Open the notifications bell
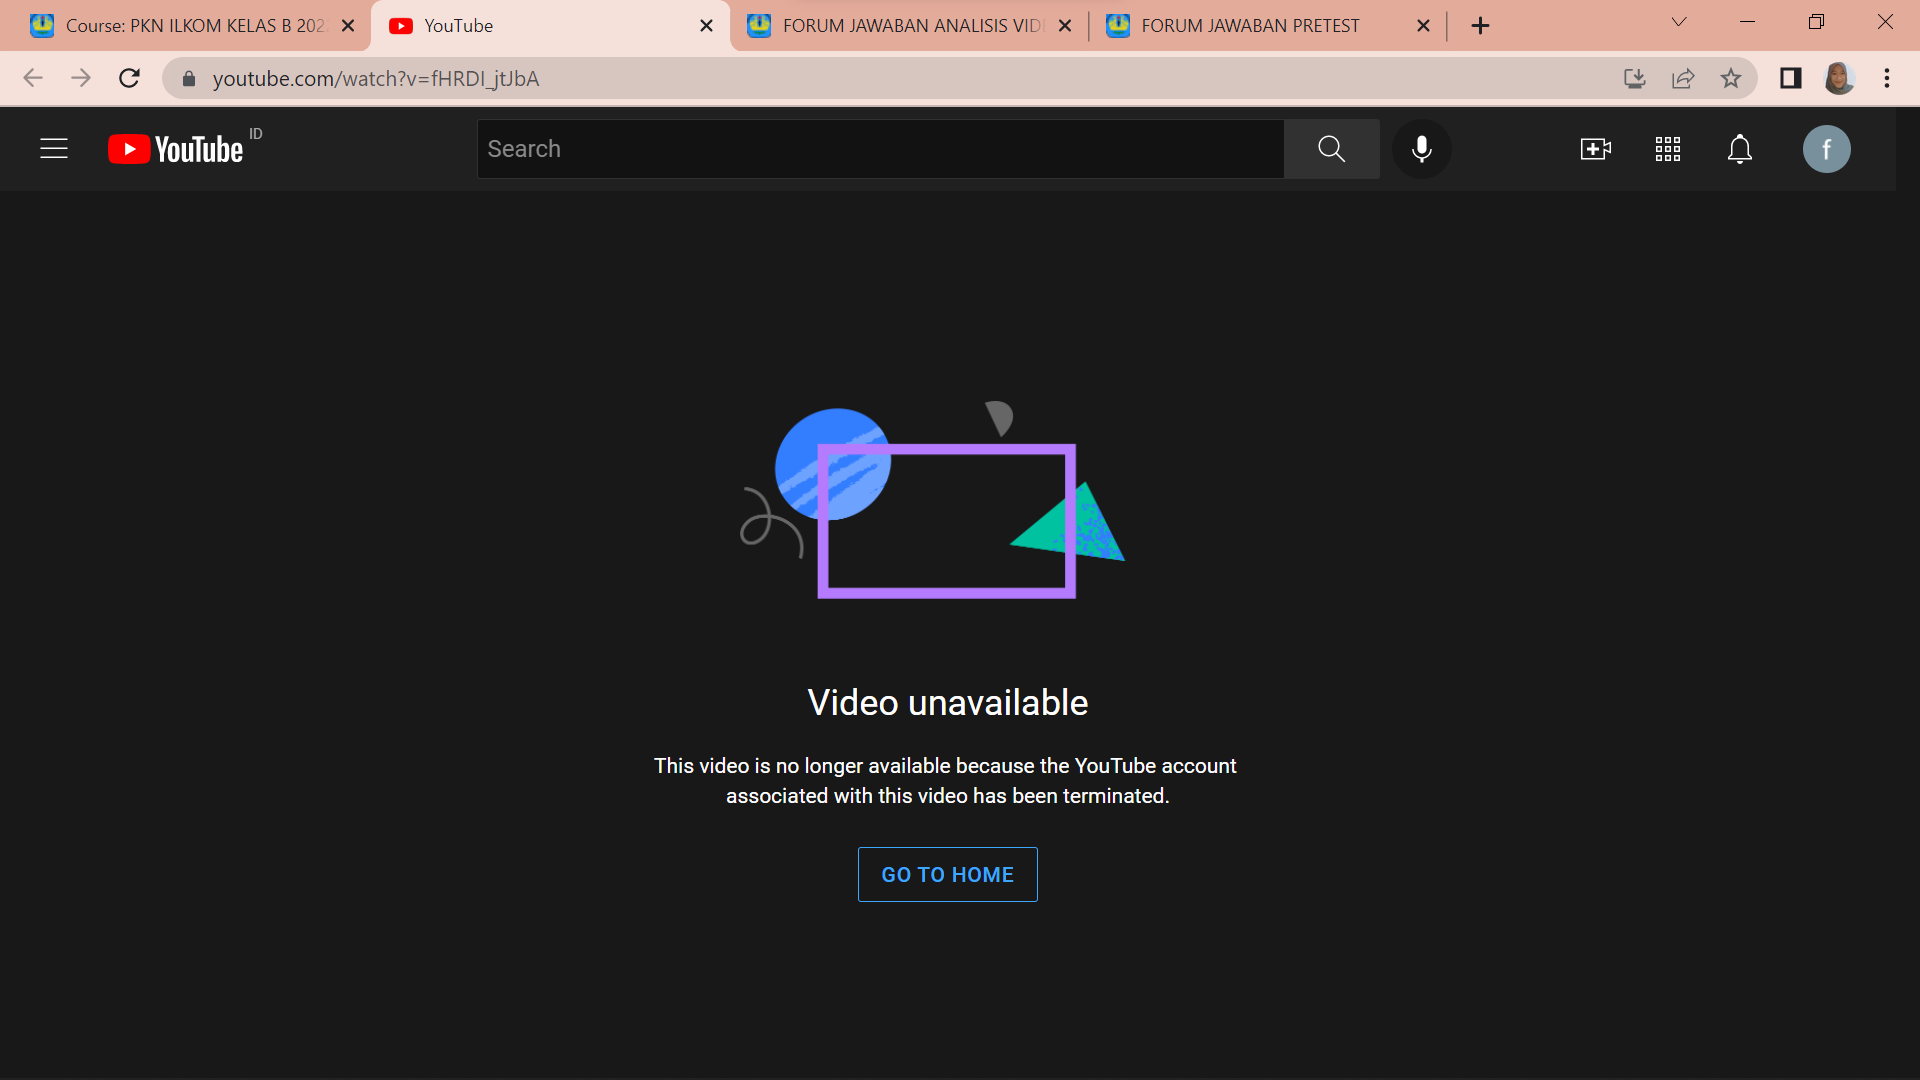Image resolution: width=1920 pixels, height=1080 pixels. (1740, 149)
